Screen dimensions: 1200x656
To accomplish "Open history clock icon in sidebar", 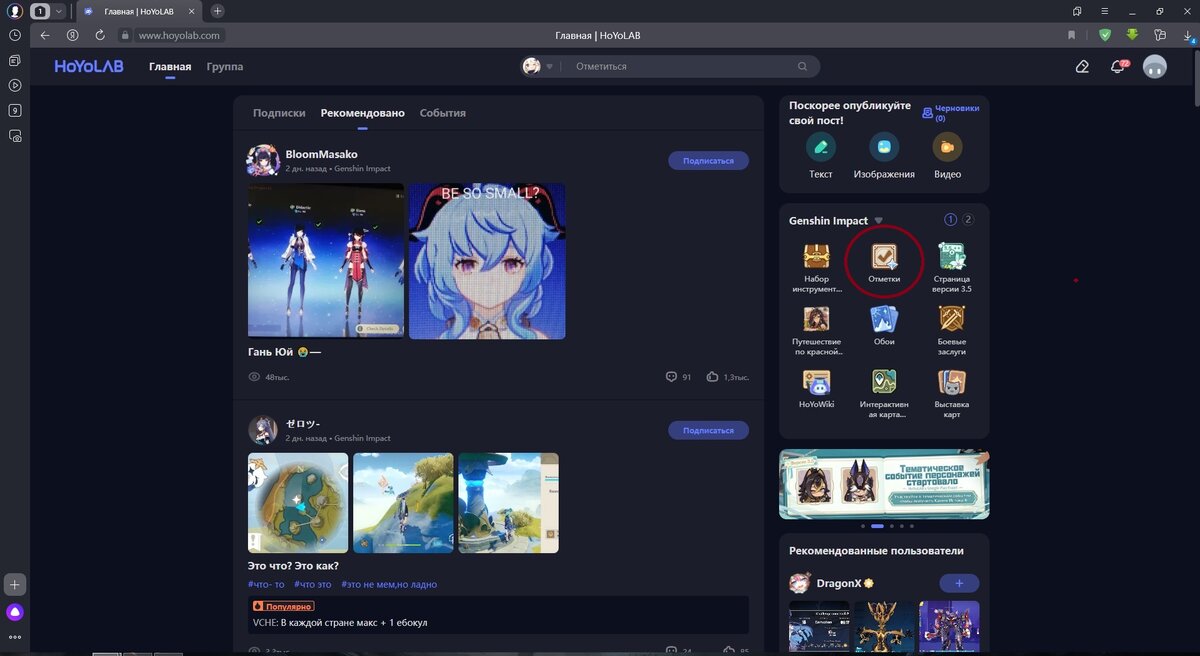I will tap(15, 35).
